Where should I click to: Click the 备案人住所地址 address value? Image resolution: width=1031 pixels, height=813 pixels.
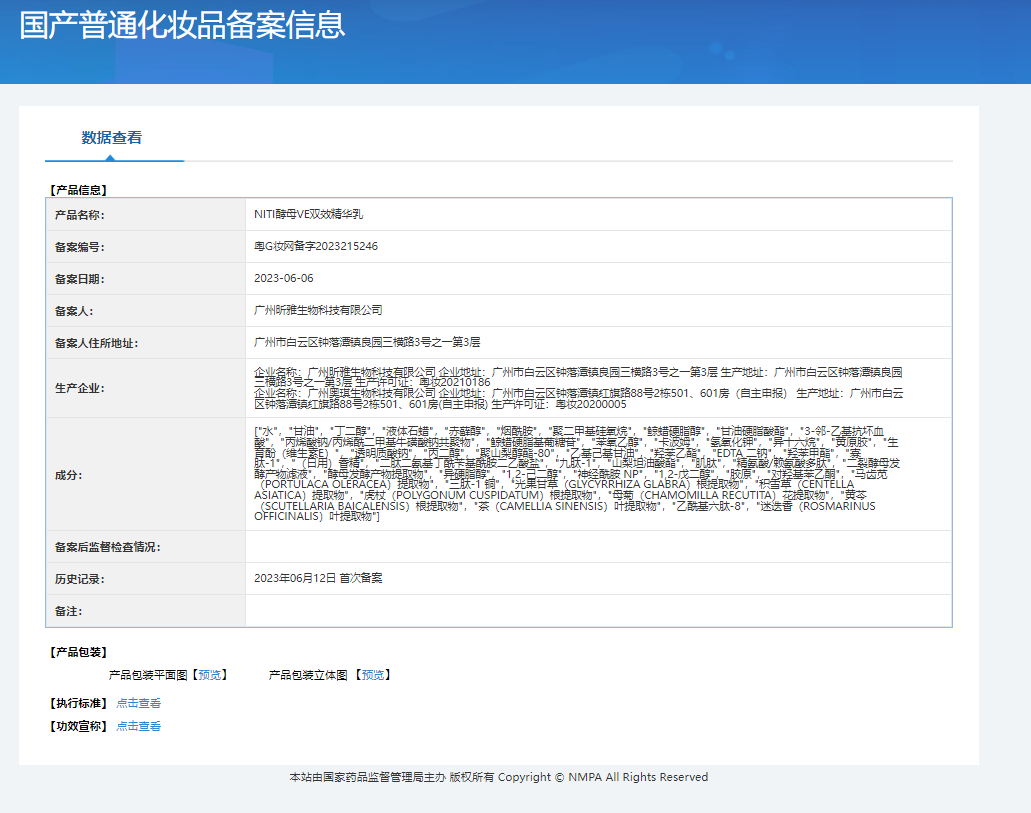pyautogui.click(x=367, y=342)
